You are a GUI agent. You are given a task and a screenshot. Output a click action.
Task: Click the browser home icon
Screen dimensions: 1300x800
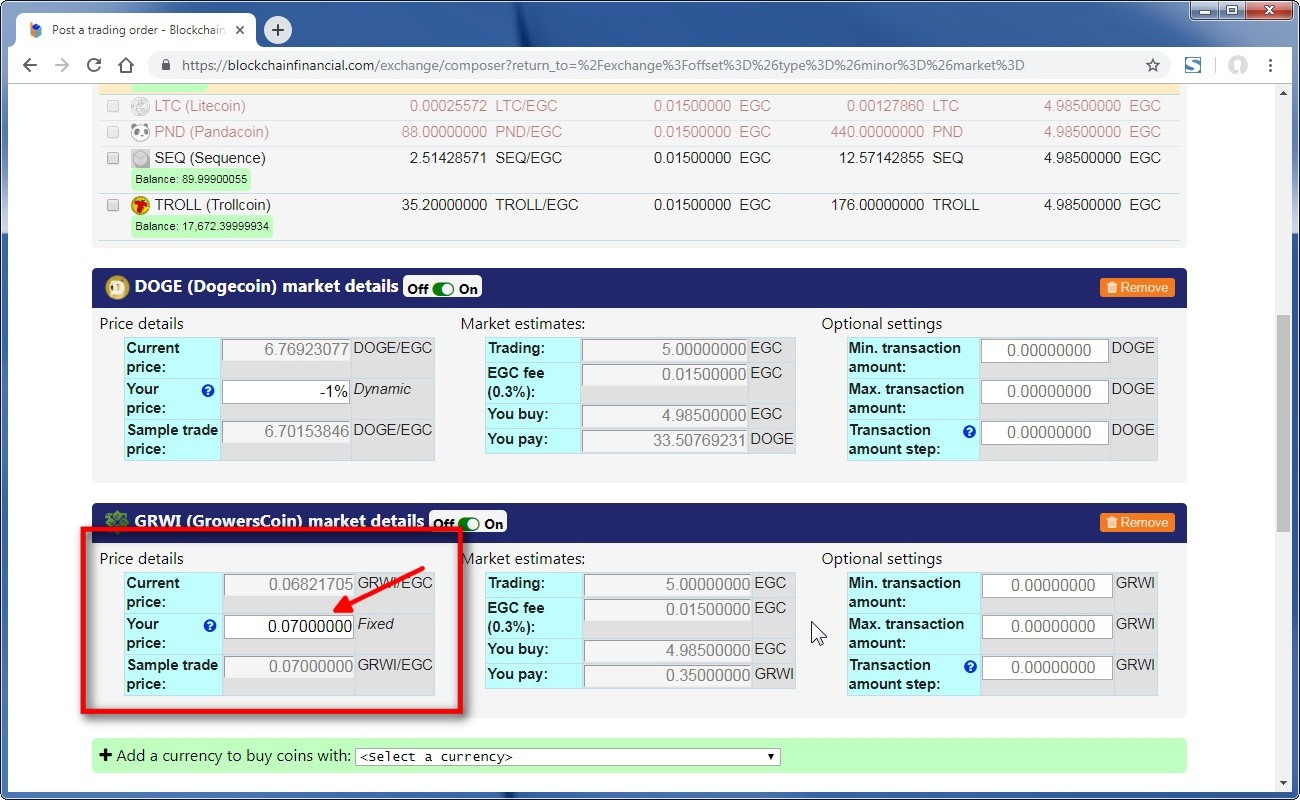click(x=126, y=65)
